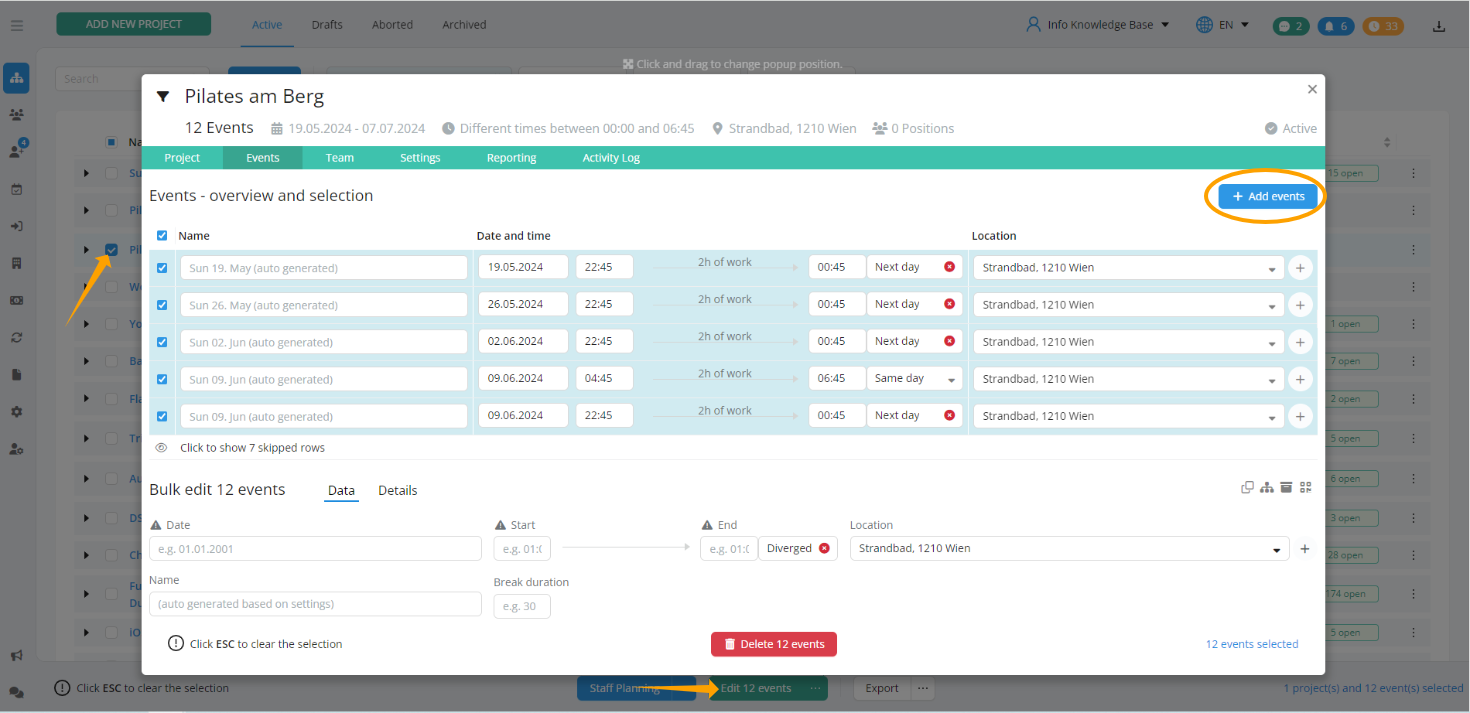Open the bulk edit Location dropdown
Screen dimensions: 1470x713
[x=1069, y=549]
